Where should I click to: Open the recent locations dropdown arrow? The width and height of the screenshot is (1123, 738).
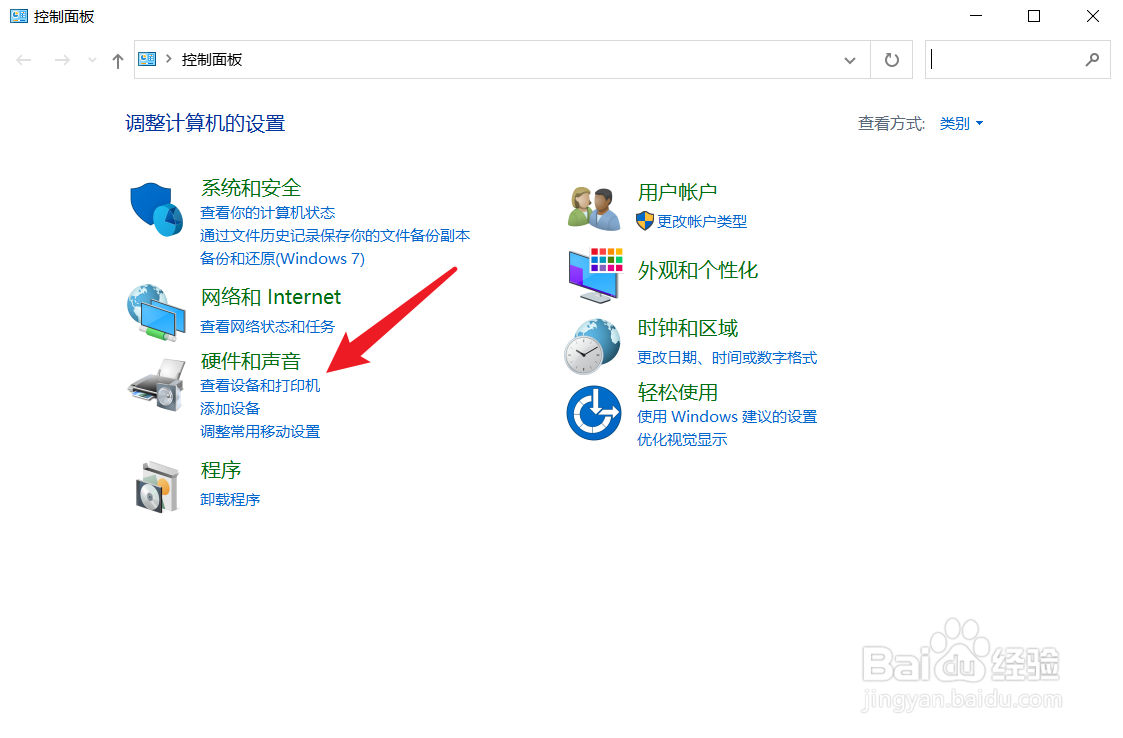(92, 60)
